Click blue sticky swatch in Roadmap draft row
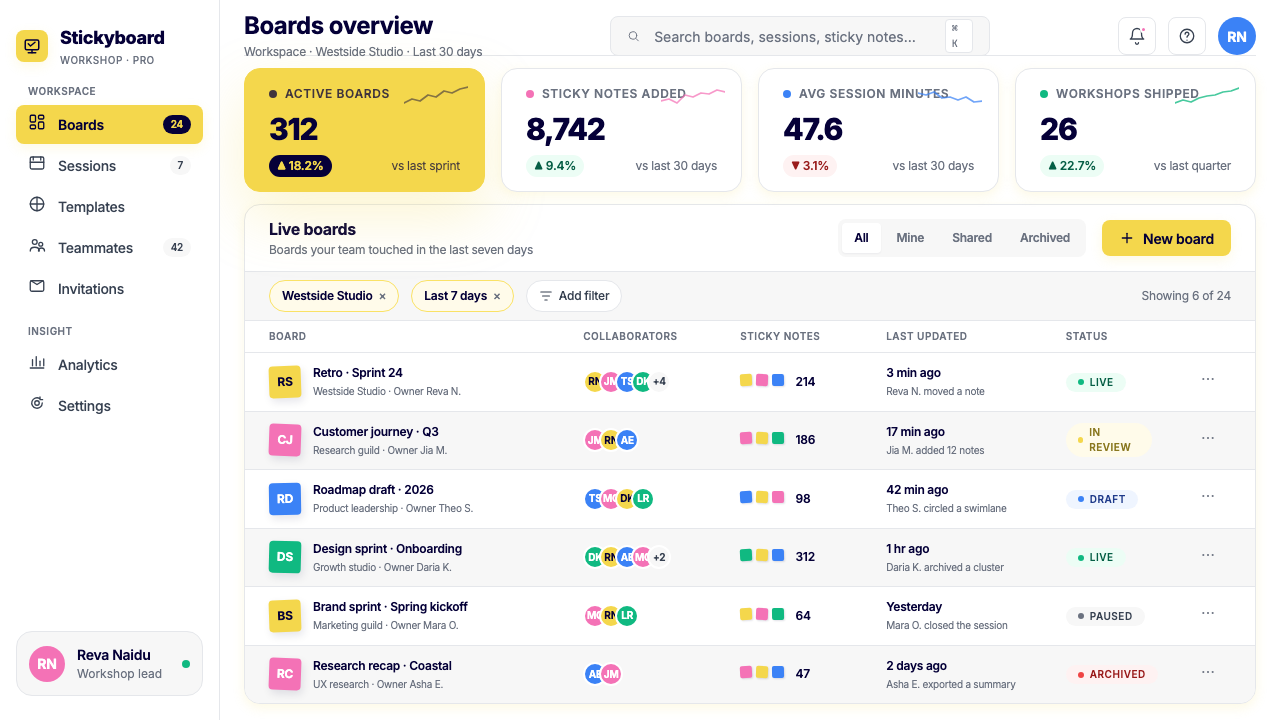Viewport: 1280px width, 720px height. click(746, 497)
